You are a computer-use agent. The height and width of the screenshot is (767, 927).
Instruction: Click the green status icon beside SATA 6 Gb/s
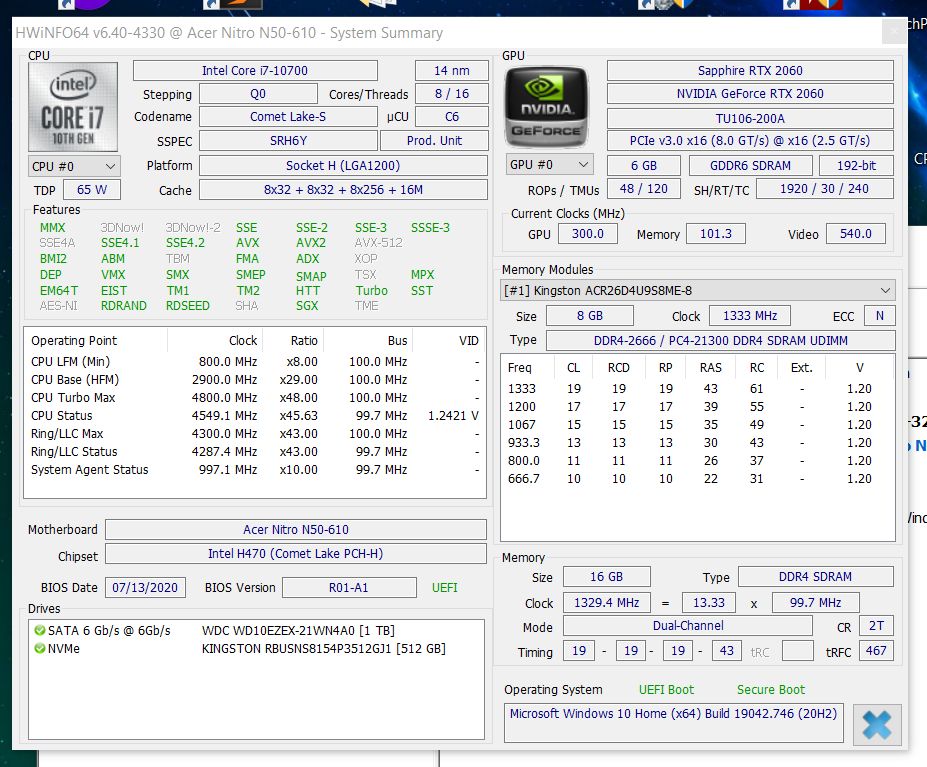pyautogui.click(x=40, y=630)
